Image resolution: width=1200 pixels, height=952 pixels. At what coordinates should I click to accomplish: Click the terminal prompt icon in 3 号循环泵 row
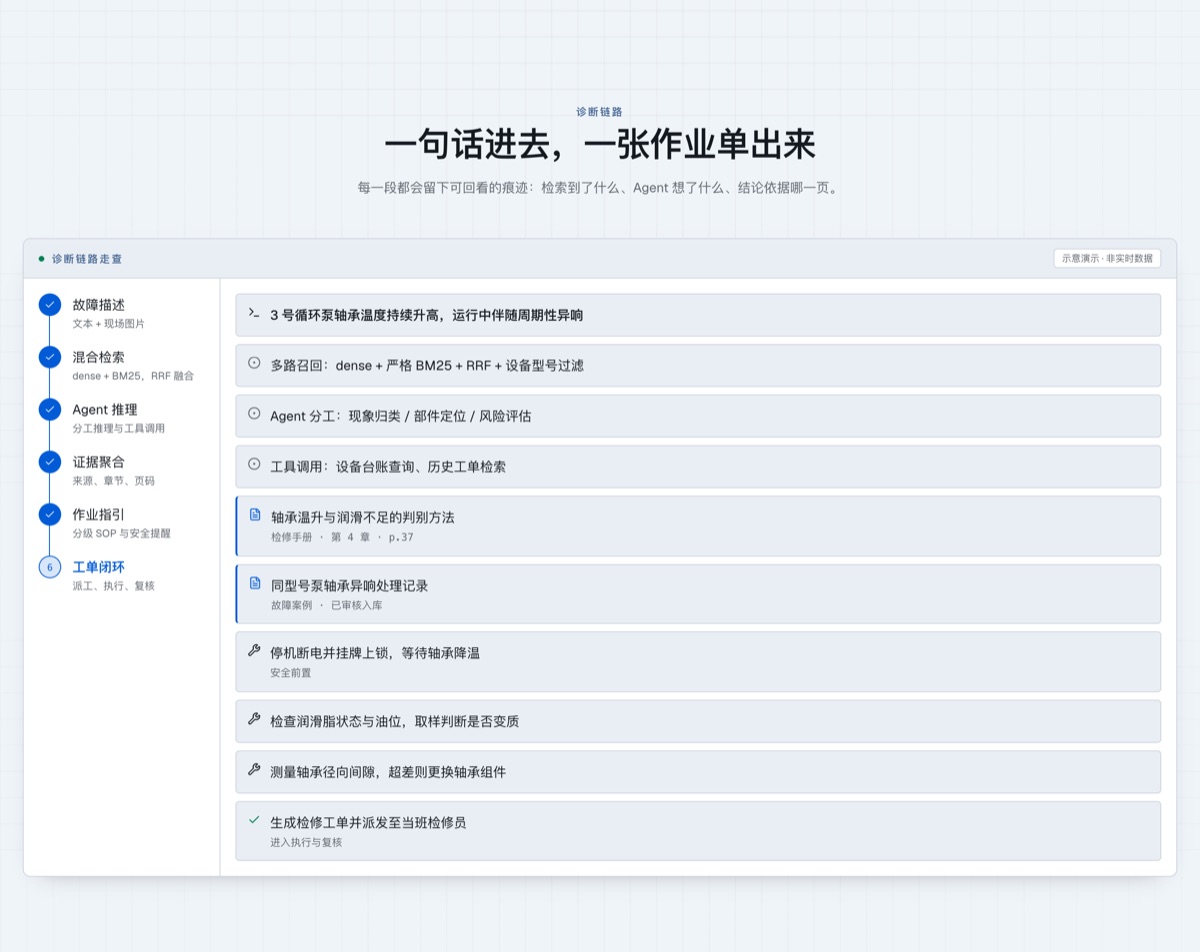pyautogui.click(x=254, y=313)
